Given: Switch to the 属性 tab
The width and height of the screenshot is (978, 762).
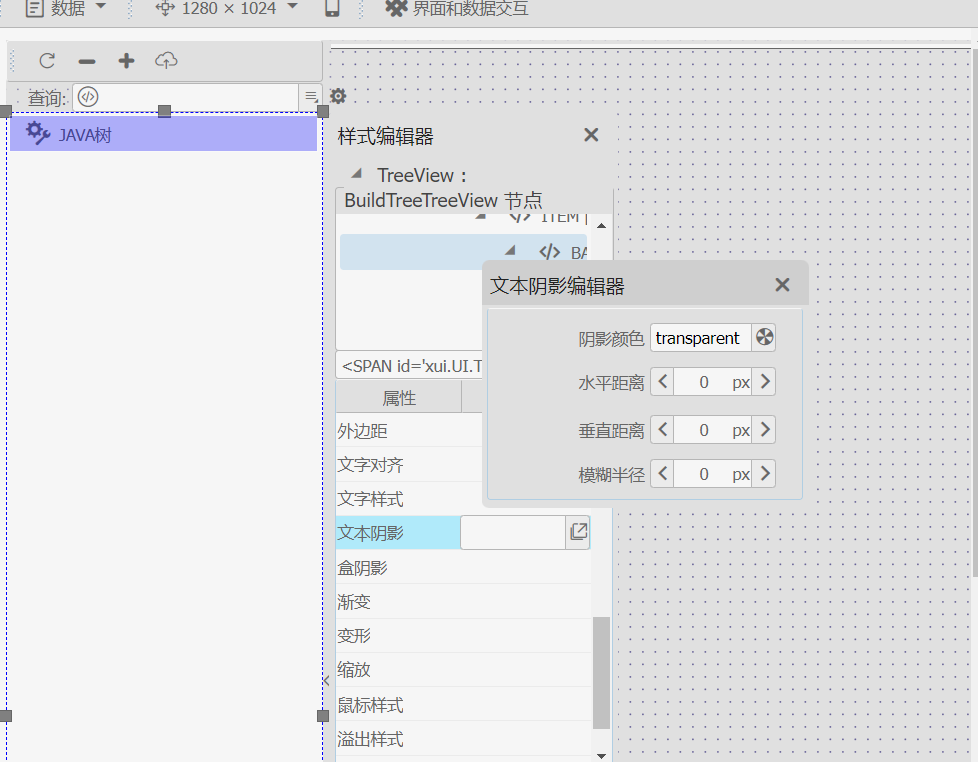Looking at the screenshot, I should tap(399, 397).
